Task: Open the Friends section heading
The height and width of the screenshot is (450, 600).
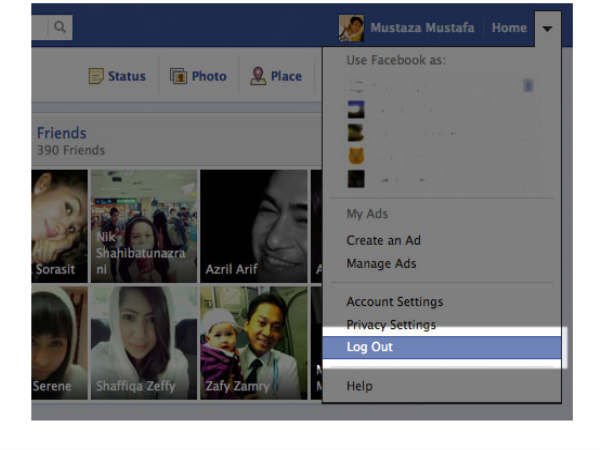Action: click(61, 133)
